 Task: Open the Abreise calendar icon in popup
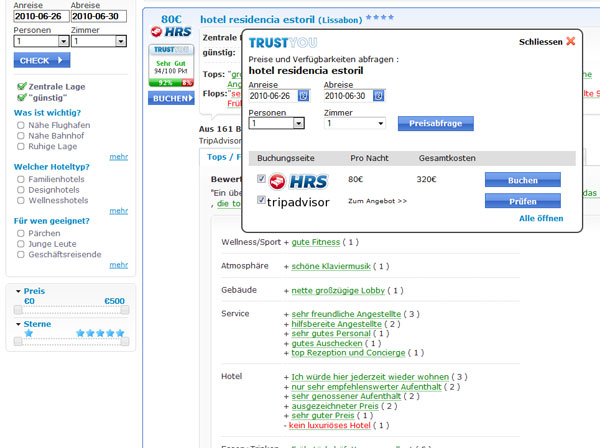pos(378,96)
